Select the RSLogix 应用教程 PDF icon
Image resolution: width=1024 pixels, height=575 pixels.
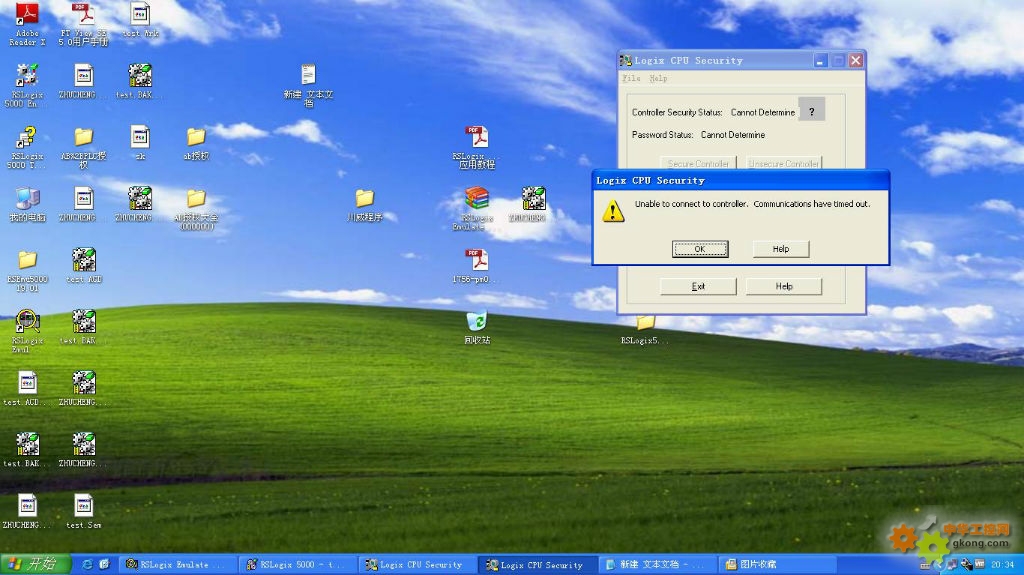click(x=476, y=138)
